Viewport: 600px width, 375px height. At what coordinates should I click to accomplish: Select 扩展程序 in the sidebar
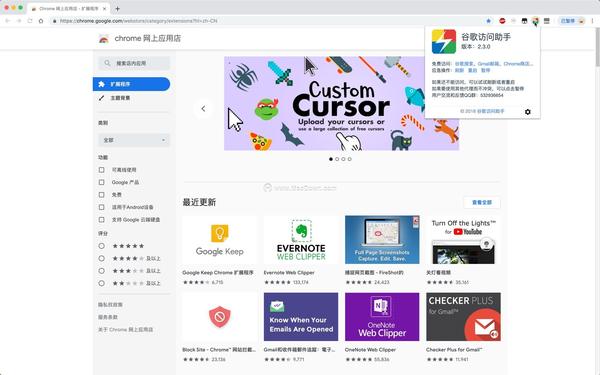(131, 84)
